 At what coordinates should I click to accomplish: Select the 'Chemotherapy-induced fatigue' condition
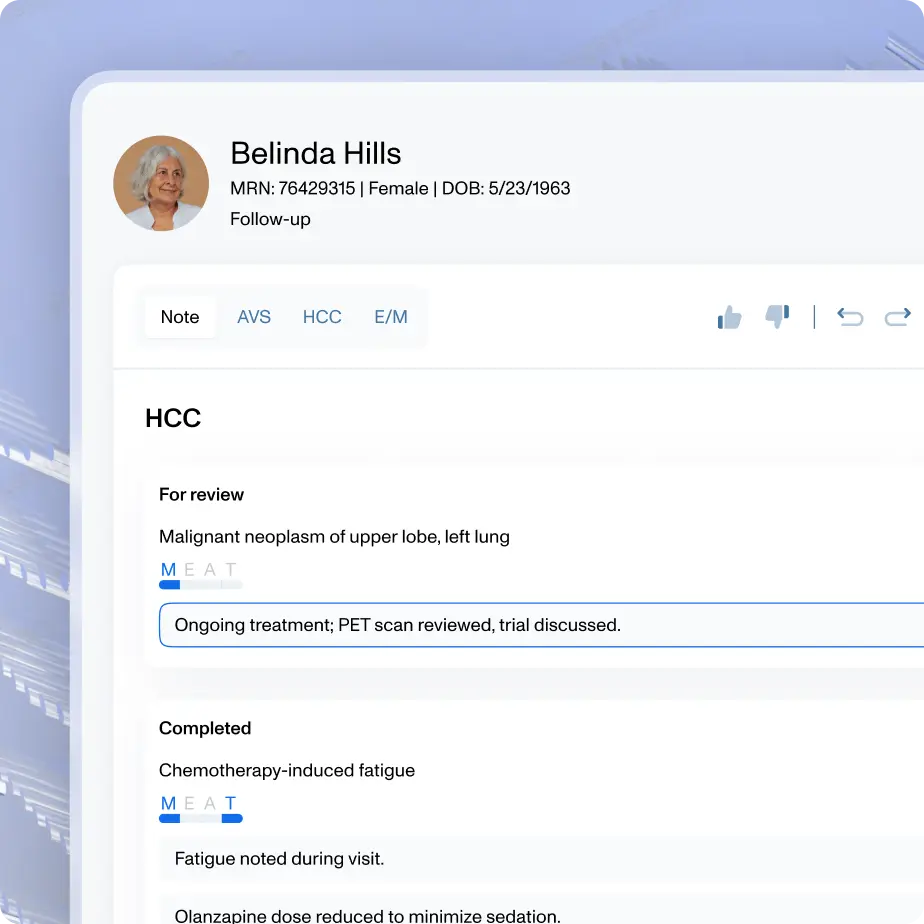tap(287, 770)
